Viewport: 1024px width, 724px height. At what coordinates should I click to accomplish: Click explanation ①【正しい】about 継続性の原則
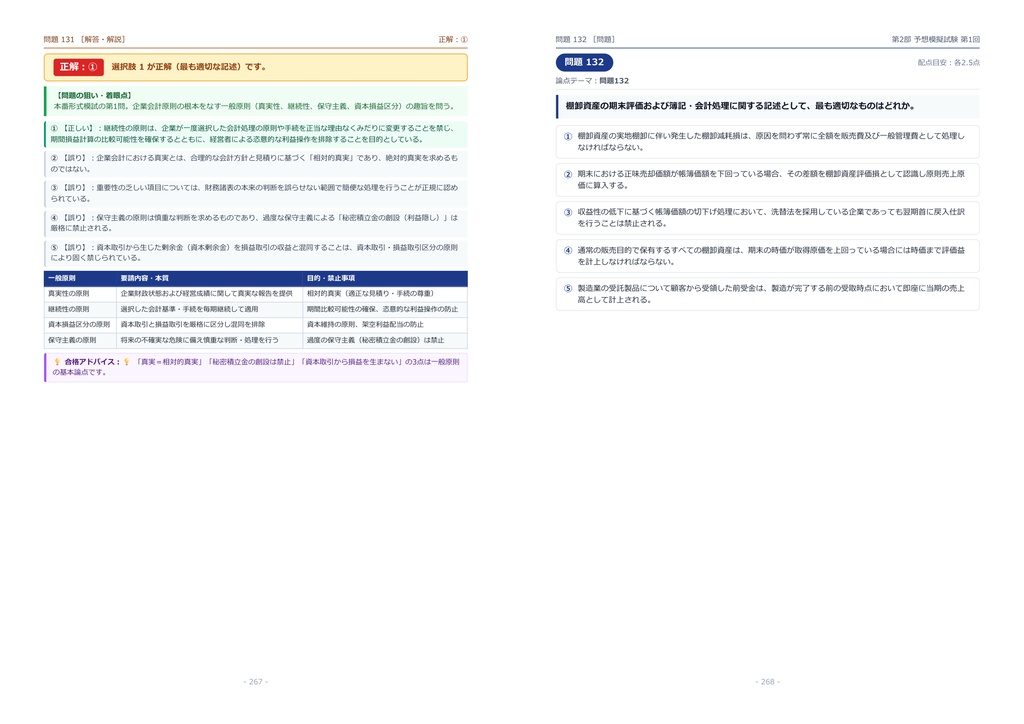point(256,134)
